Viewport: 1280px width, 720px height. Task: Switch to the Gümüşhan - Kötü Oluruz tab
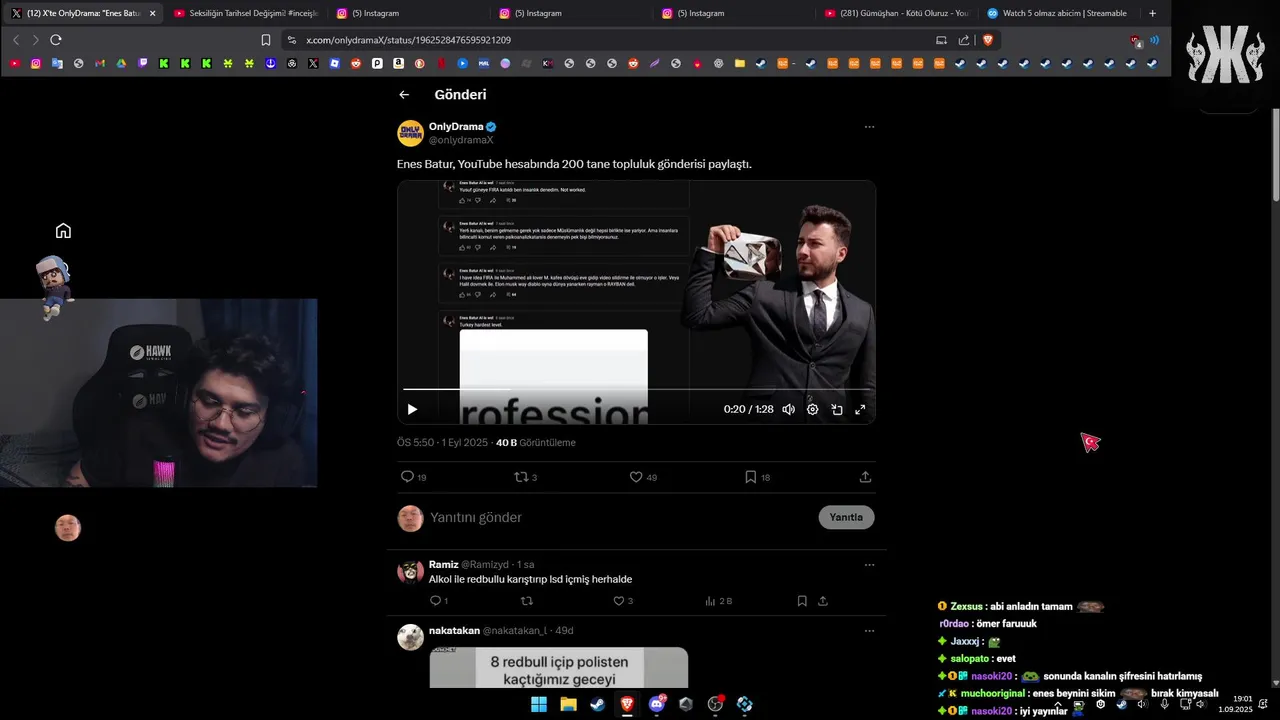click(897, 13)
